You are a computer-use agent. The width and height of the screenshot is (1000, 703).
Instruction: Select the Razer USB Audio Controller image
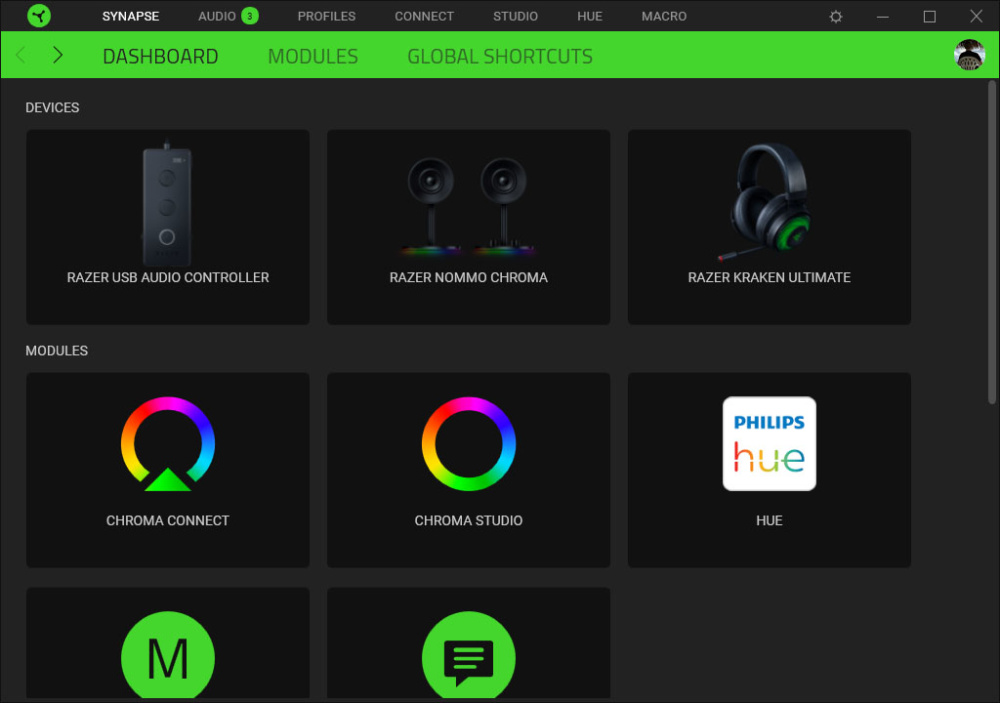pos(167,203)
